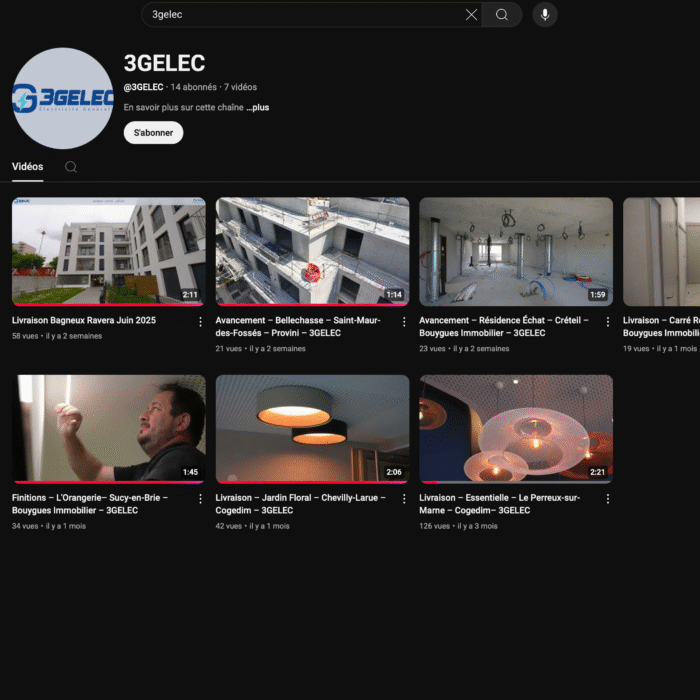Open the Bellechasse construction site thumbnail
Image resolution: width=700 pixels, height=700 pixels.
pyautogui.click(x=312, y=251)
